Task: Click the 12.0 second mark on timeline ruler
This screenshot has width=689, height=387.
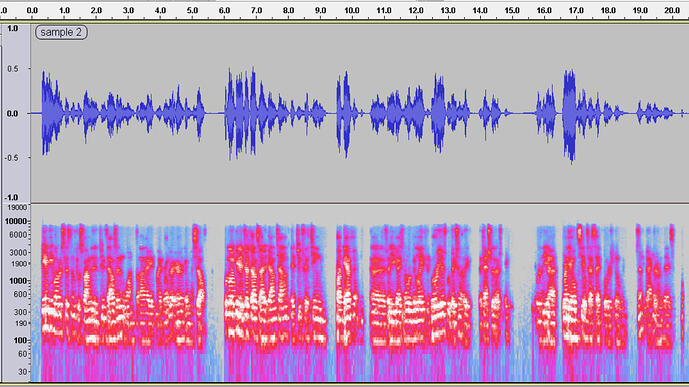Action: coord(416,10)
